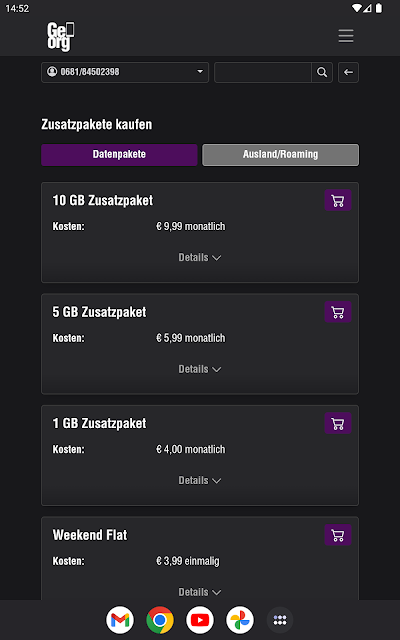The width and height of the screenshot is (400, 640).
Task: Expand Details of 5 GB Zusatzpaket
Action: point(200,369)
